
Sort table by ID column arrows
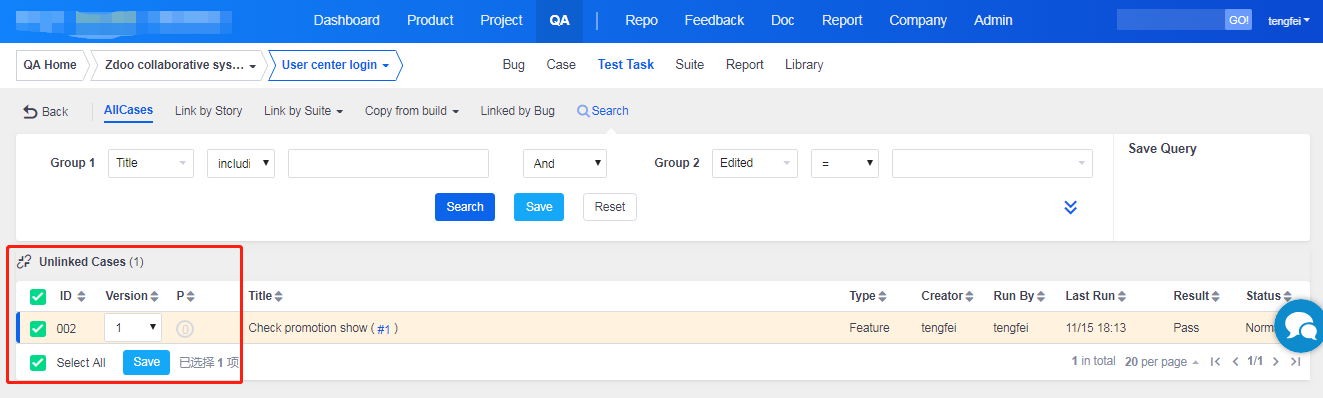(83, 296)
